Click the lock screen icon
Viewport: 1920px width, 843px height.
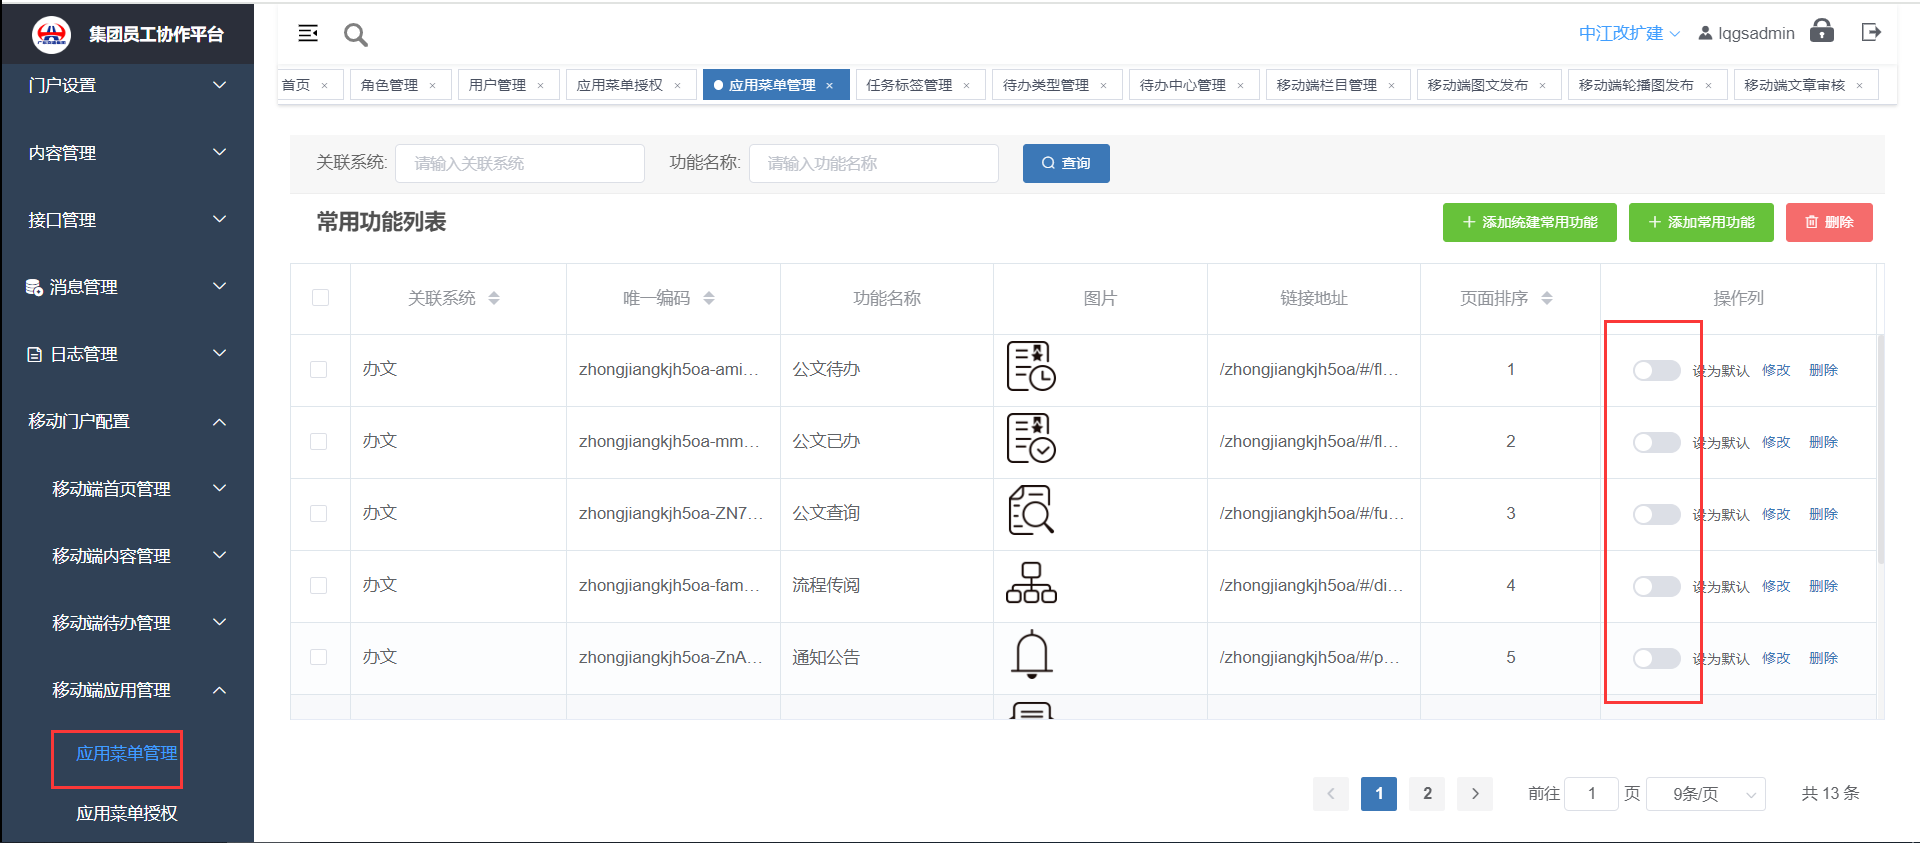click(x=1822, y=31)
